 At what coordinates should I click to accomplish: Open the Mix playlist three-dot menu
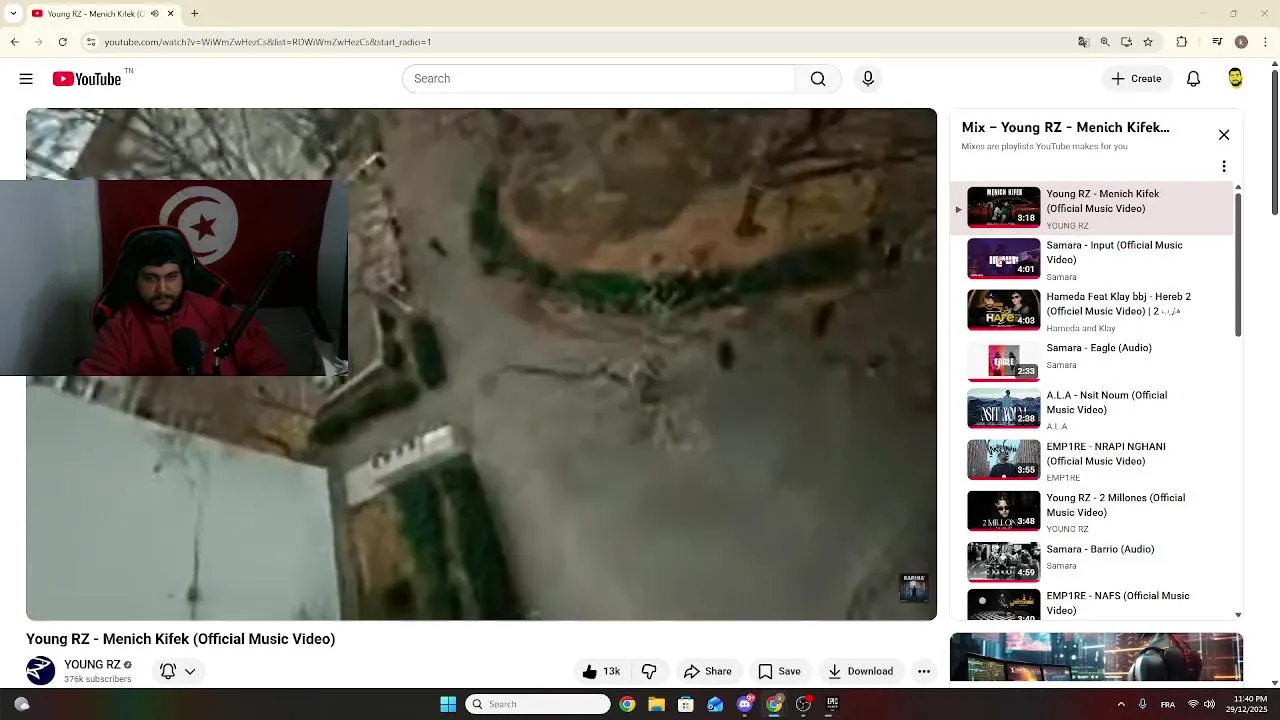tap(1224, 166)
